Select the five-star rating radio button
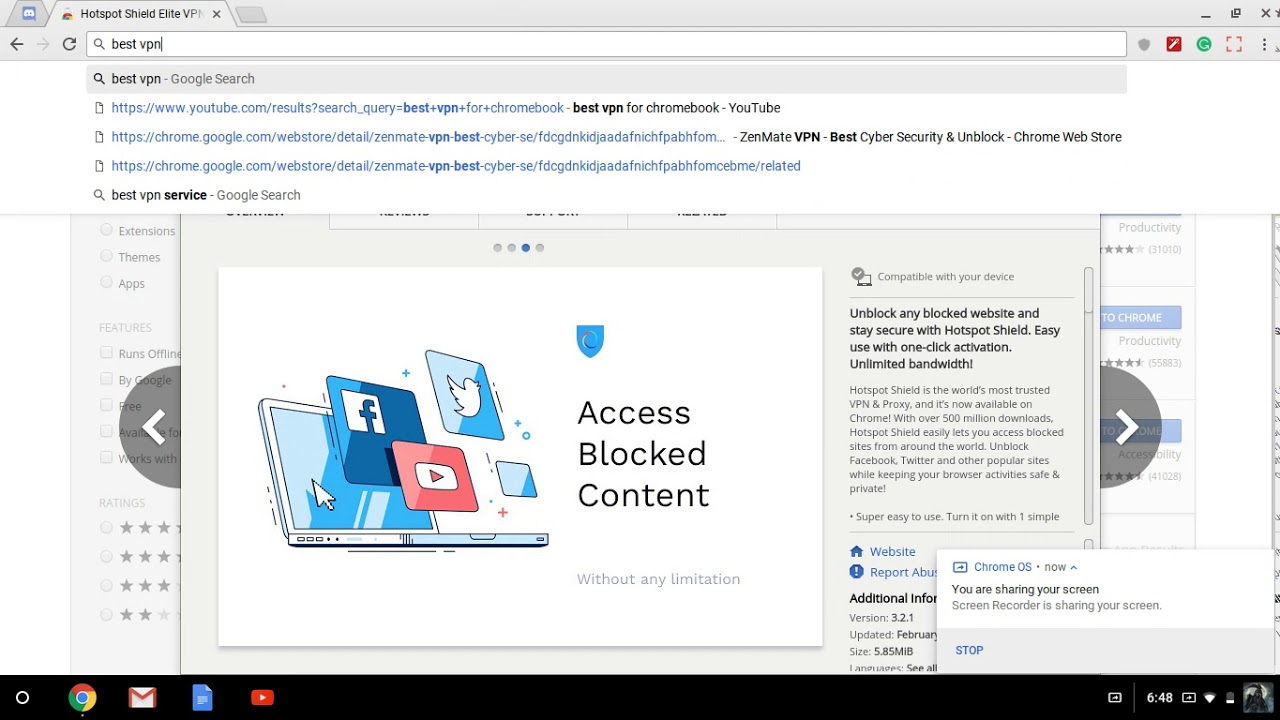1280x720 pixels. (106, 527)
